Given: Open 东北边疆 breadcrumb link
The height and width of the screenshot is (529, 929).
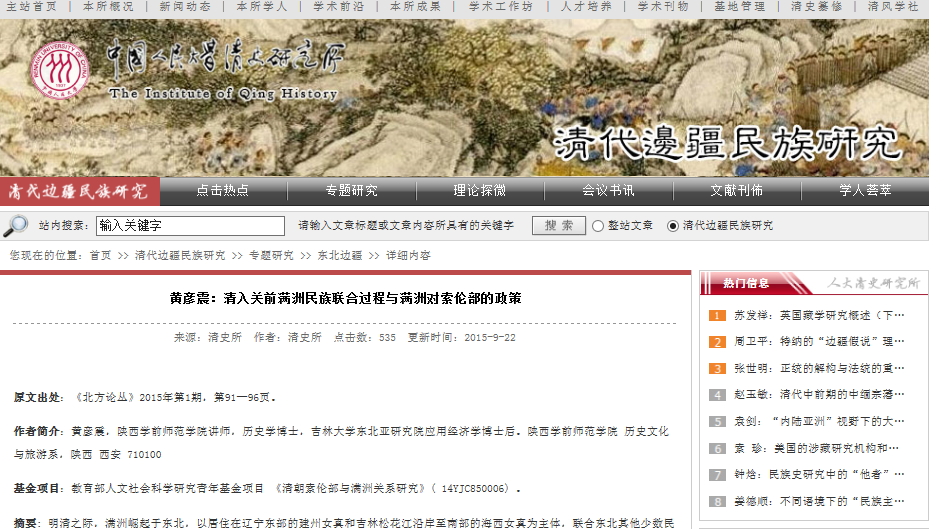Looking at the screenshot, I should [339, 255].
